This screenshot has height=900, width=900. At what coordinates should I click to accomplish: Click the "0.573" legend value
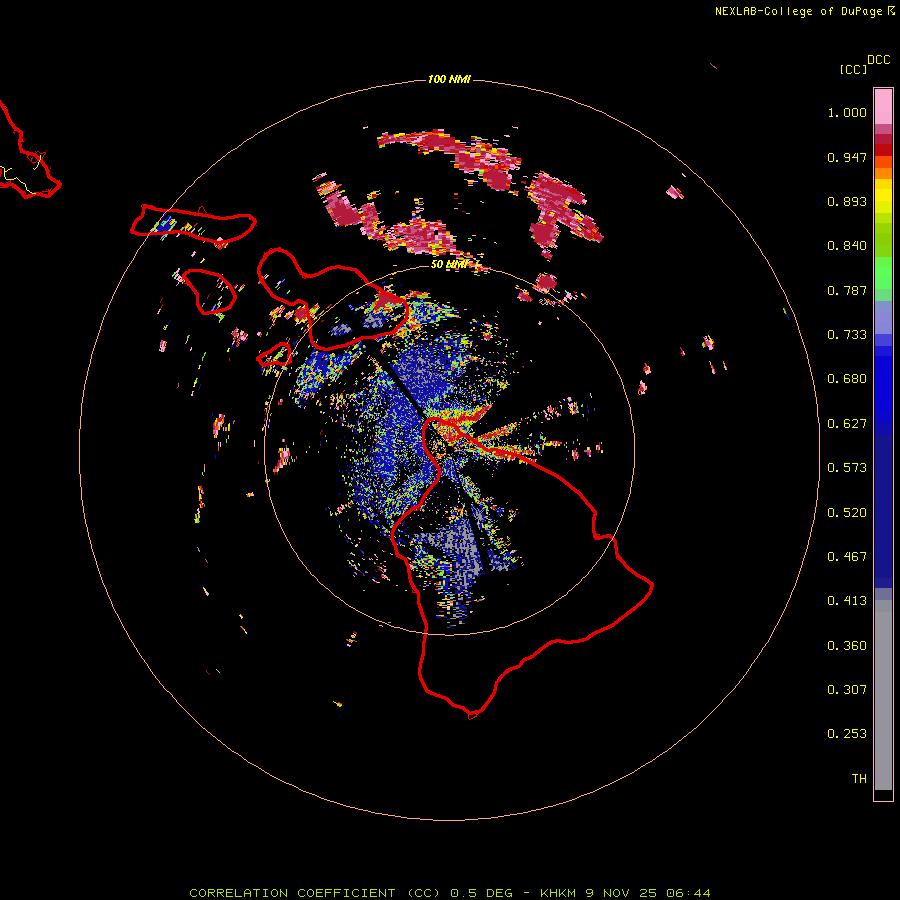pos(847,468)
